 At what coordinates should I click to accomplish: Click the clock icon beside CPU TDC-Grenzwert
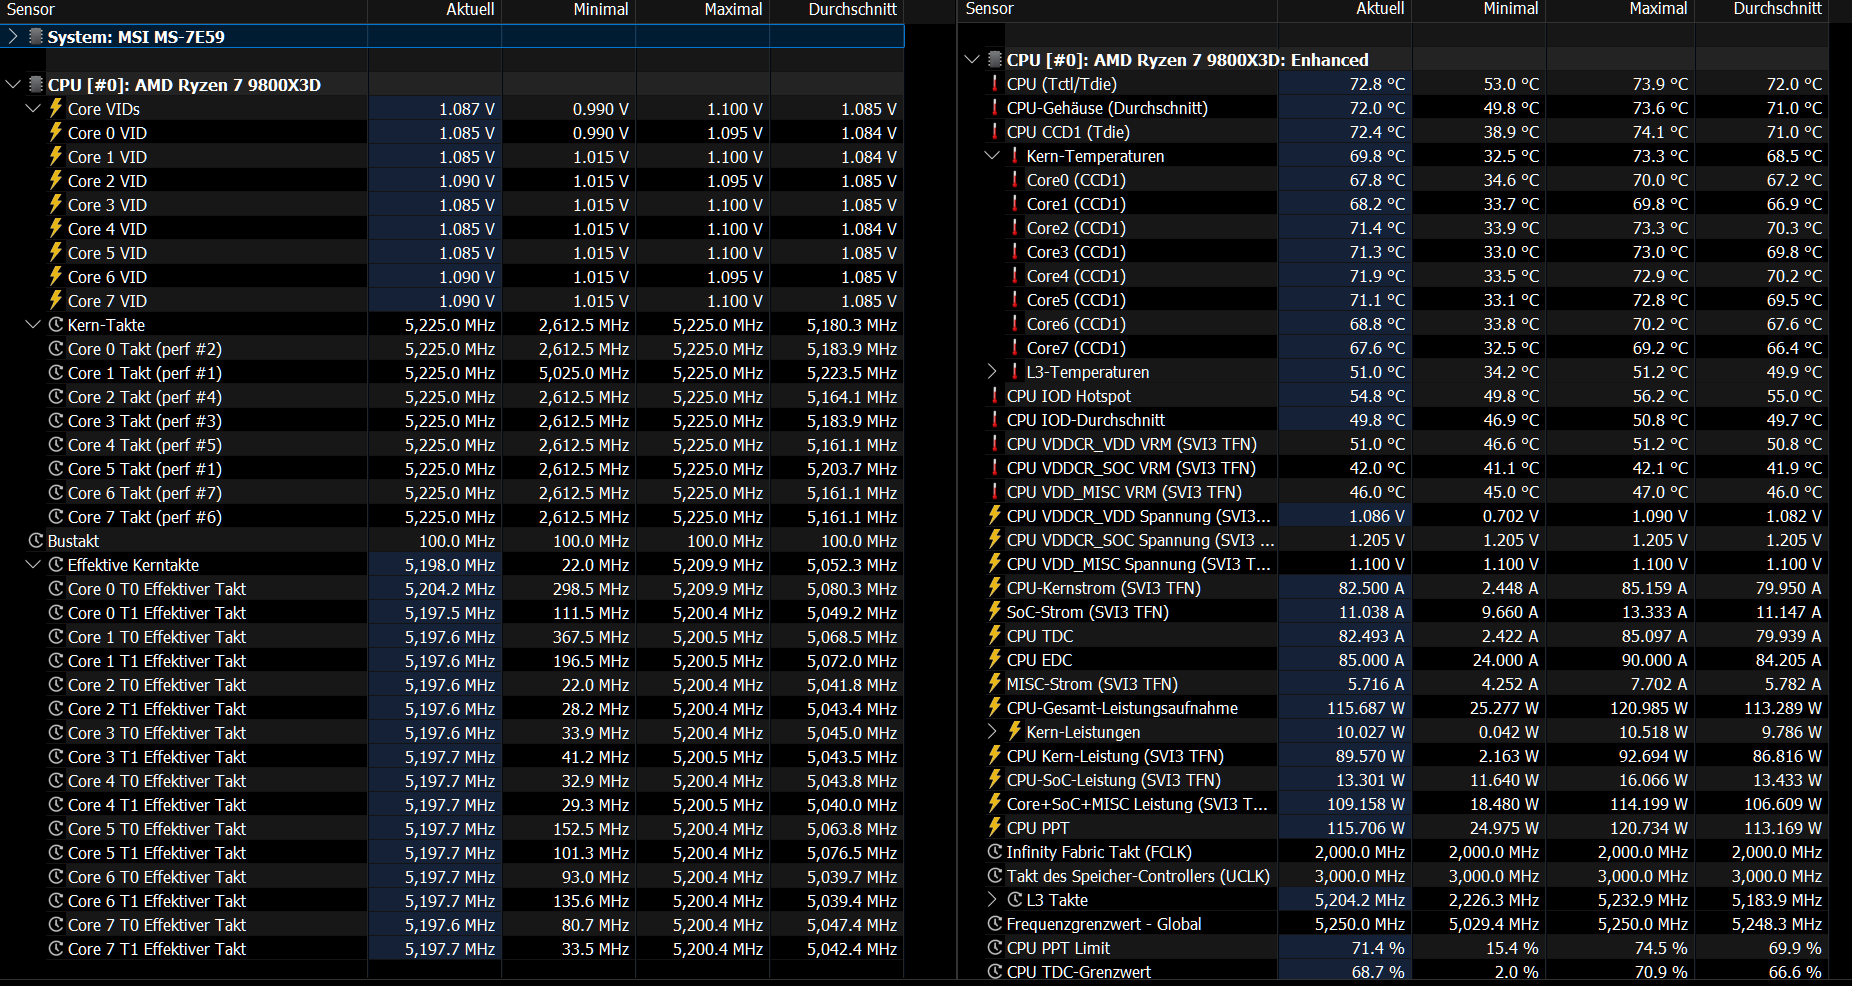click(995, 972)
